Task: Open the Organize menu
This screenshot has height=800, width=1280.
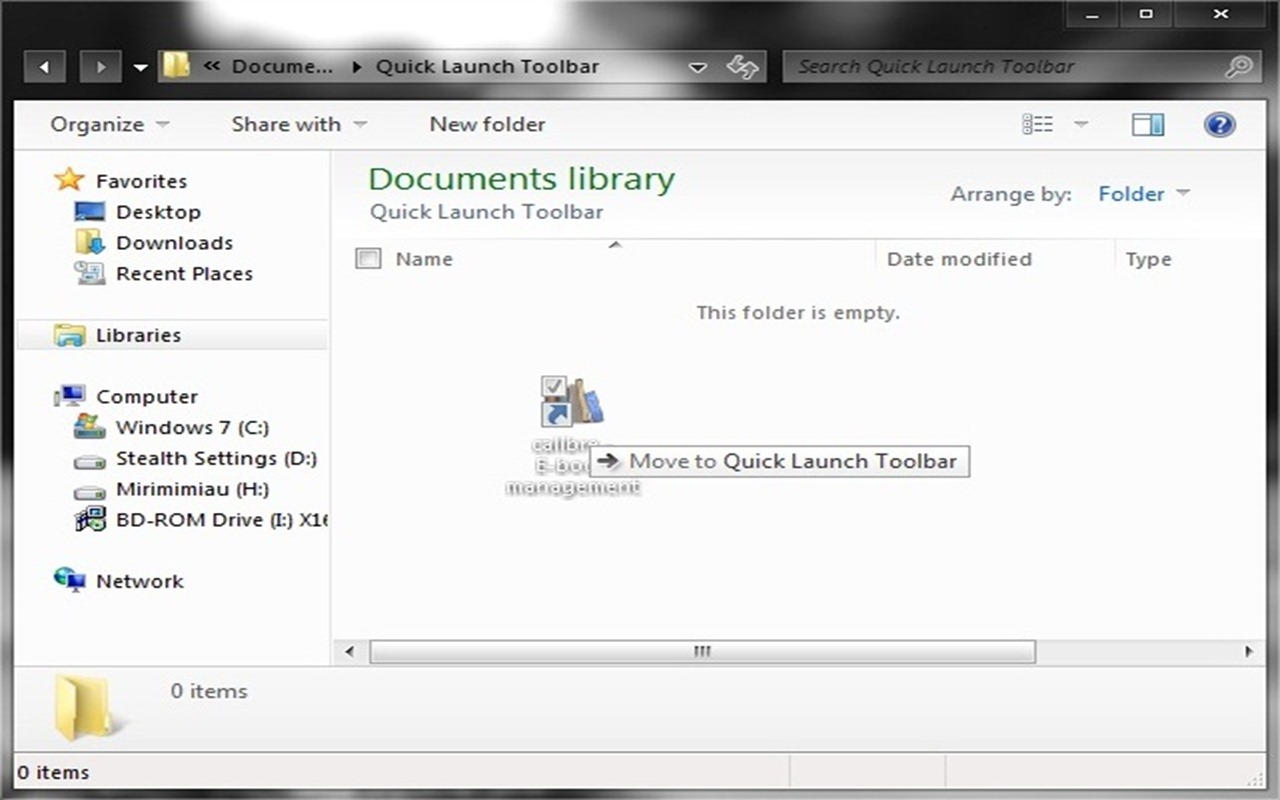Action: 110,124
